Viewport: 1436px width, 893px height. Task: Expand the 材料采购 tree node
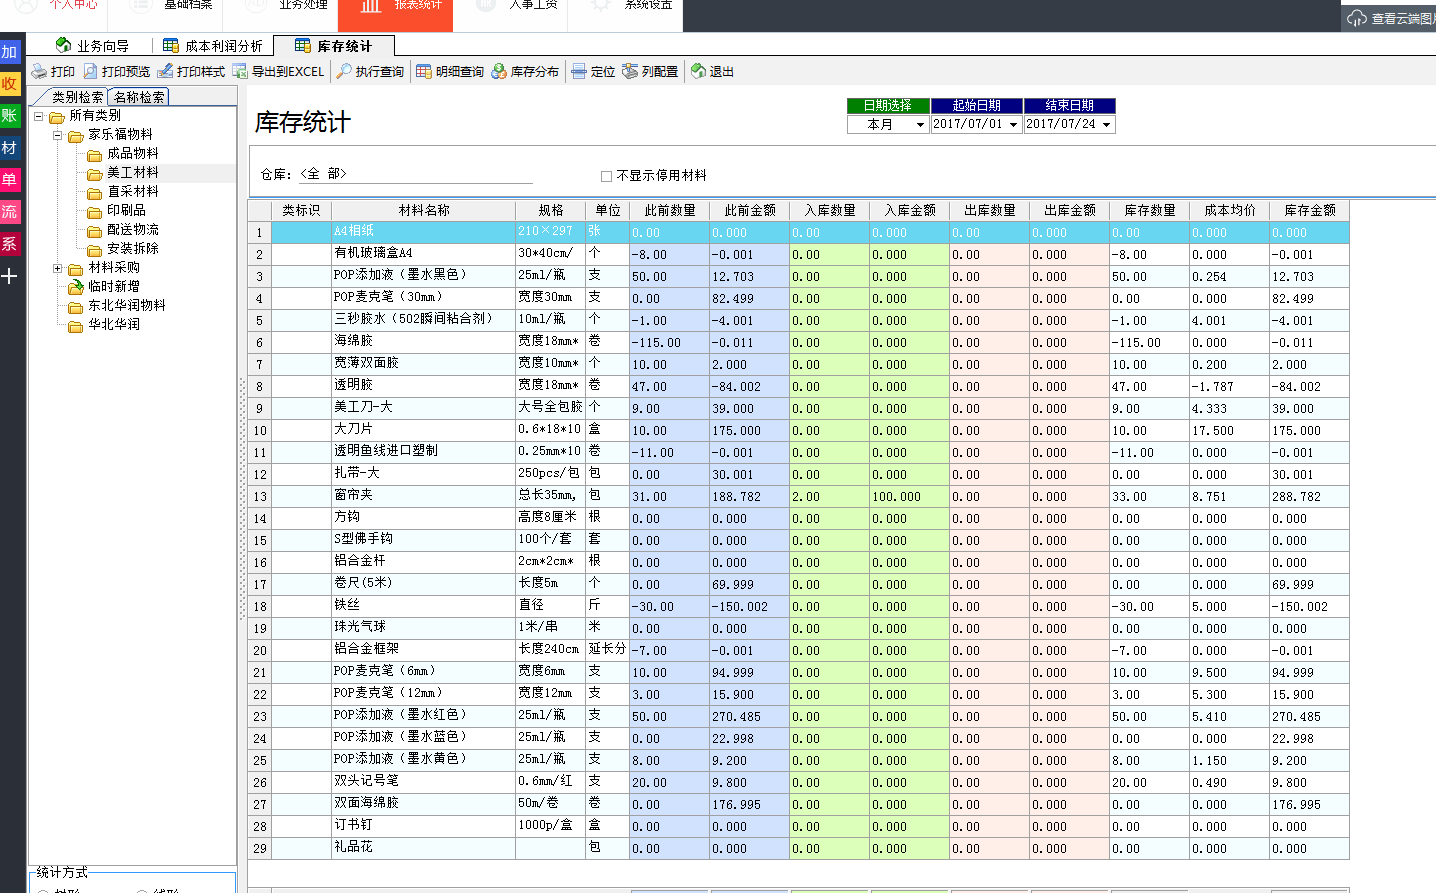pos(58,268)
